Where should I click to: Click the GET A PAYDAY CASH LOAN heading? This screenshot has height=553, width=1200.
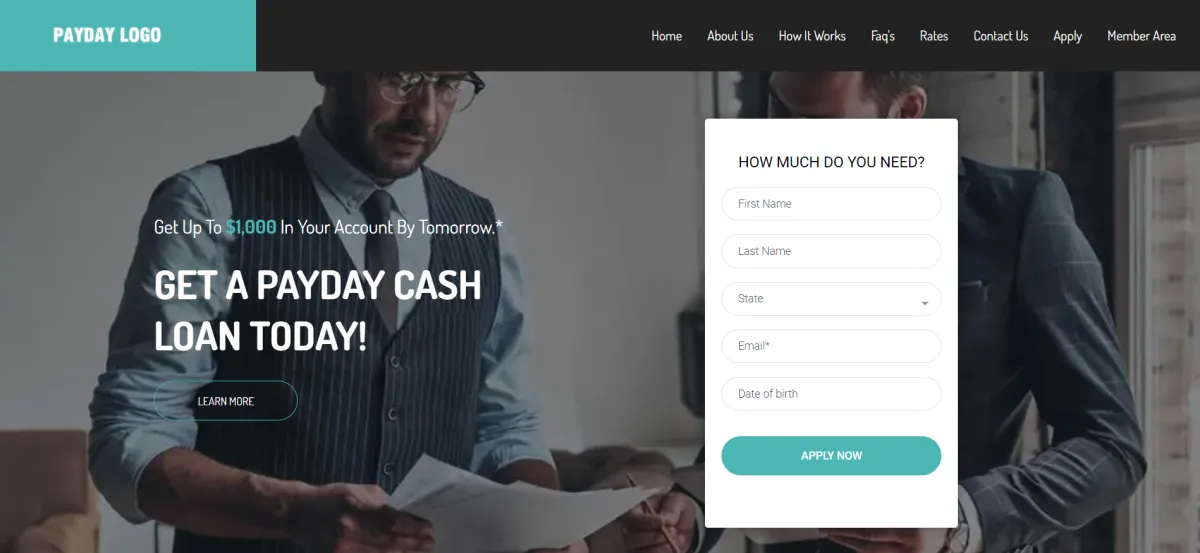[x=318, y=311]
